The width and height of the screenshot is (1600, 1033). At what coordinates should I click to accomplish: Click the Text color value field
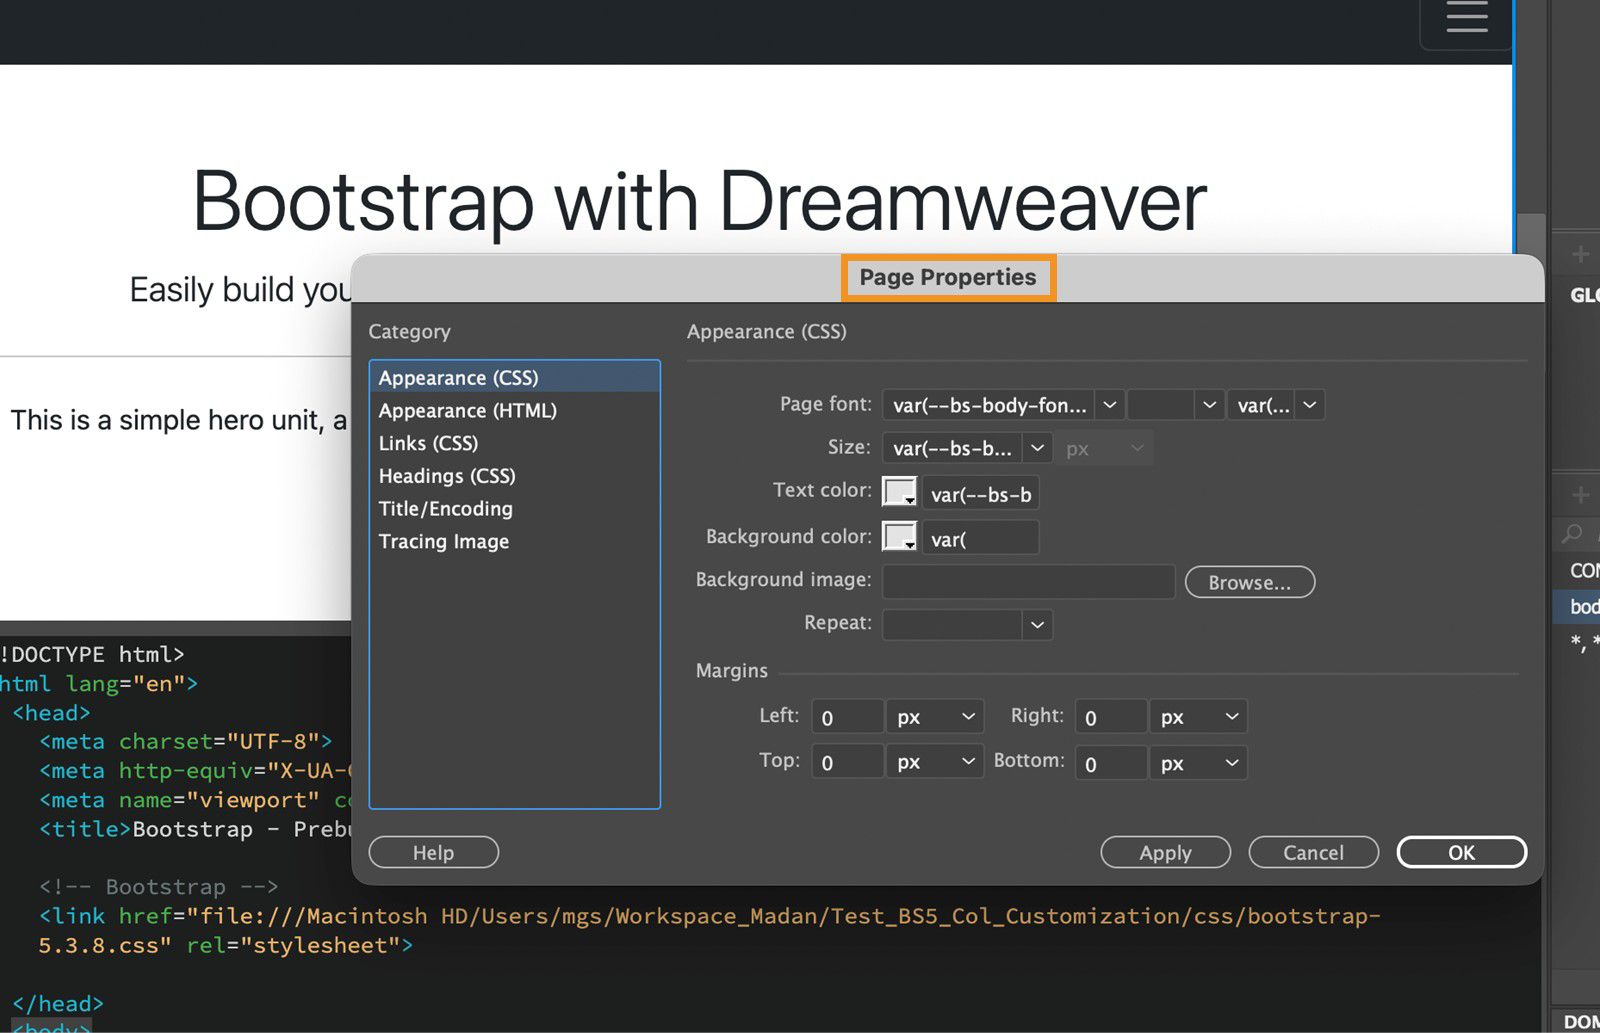click(x=980, y=494)
